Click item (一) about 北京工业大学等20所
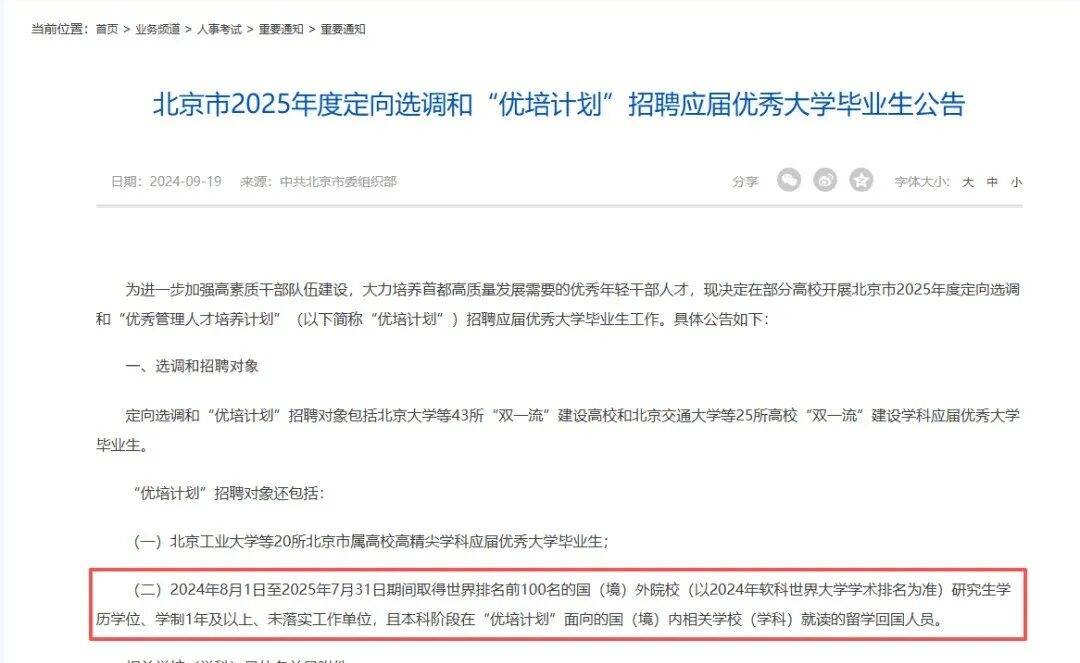 click(371, 542)
